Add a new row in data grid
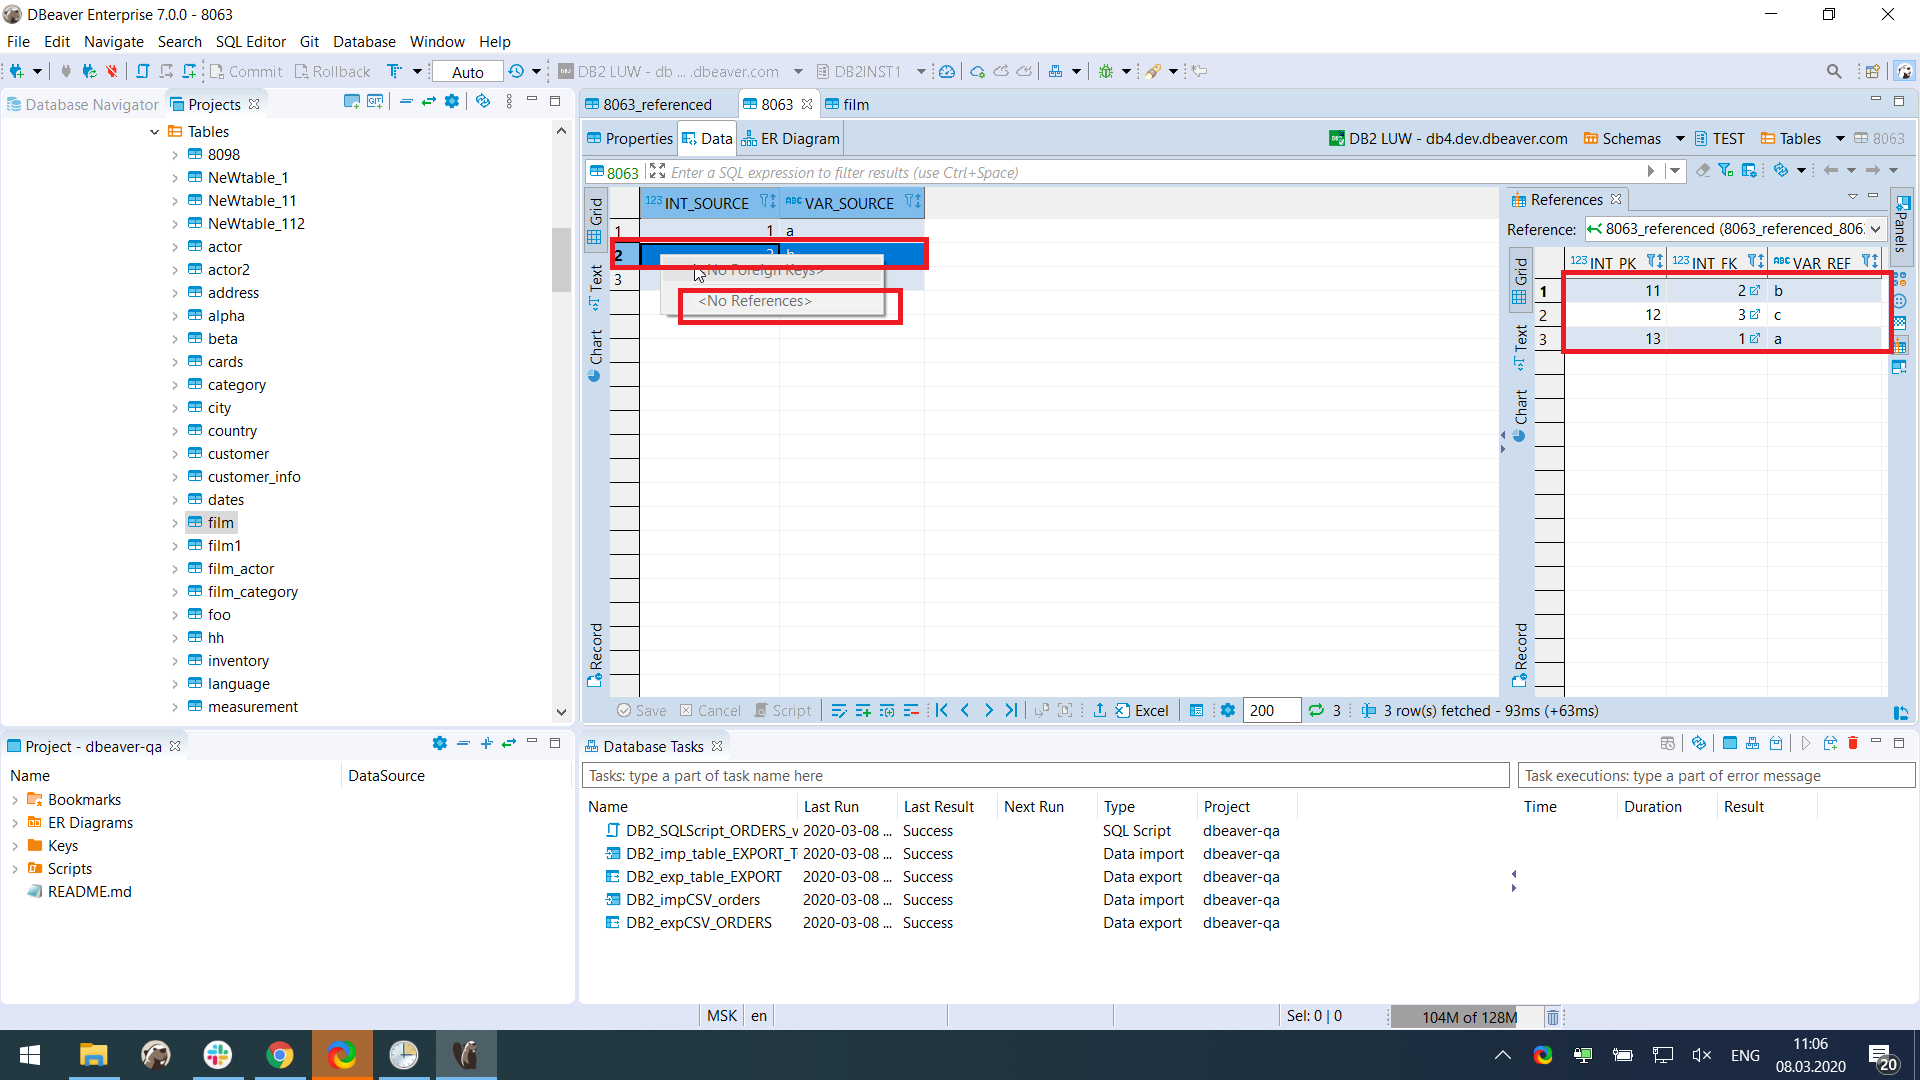This screenshot has width=1920, height=1080. [863, 710]
